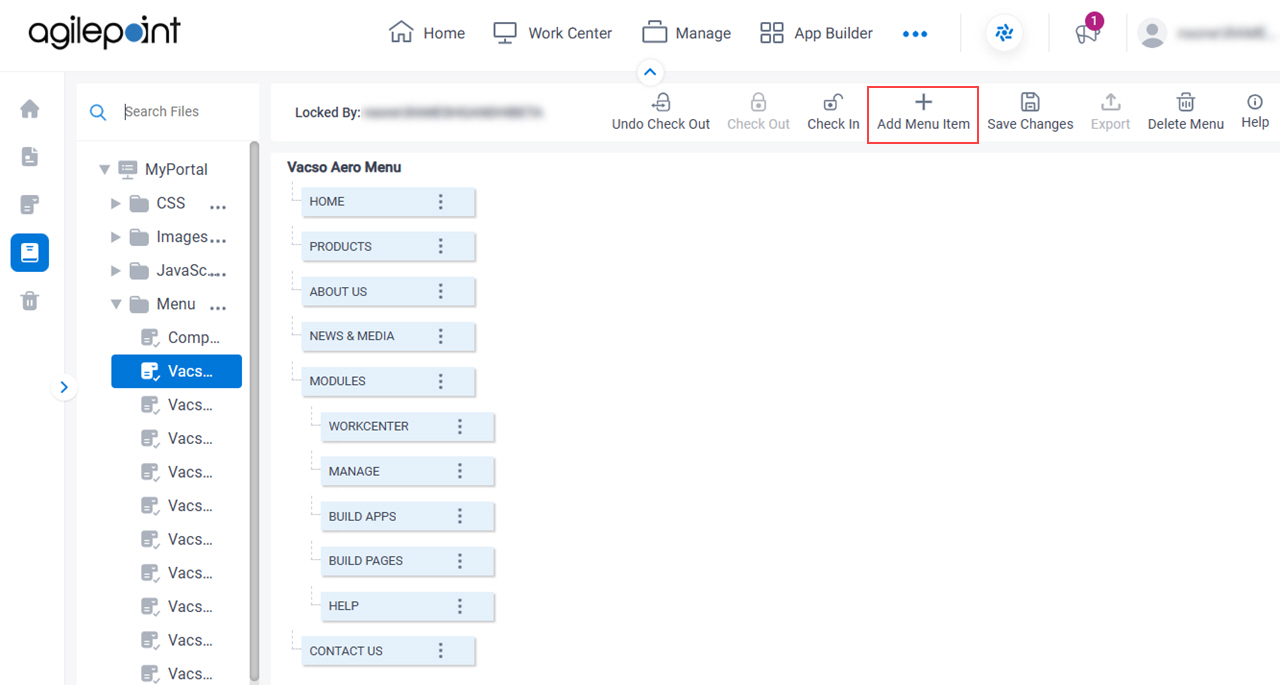Click the agilepoint logo
Viewport: 1280px width, 685px height.
(x=105, y=33)
